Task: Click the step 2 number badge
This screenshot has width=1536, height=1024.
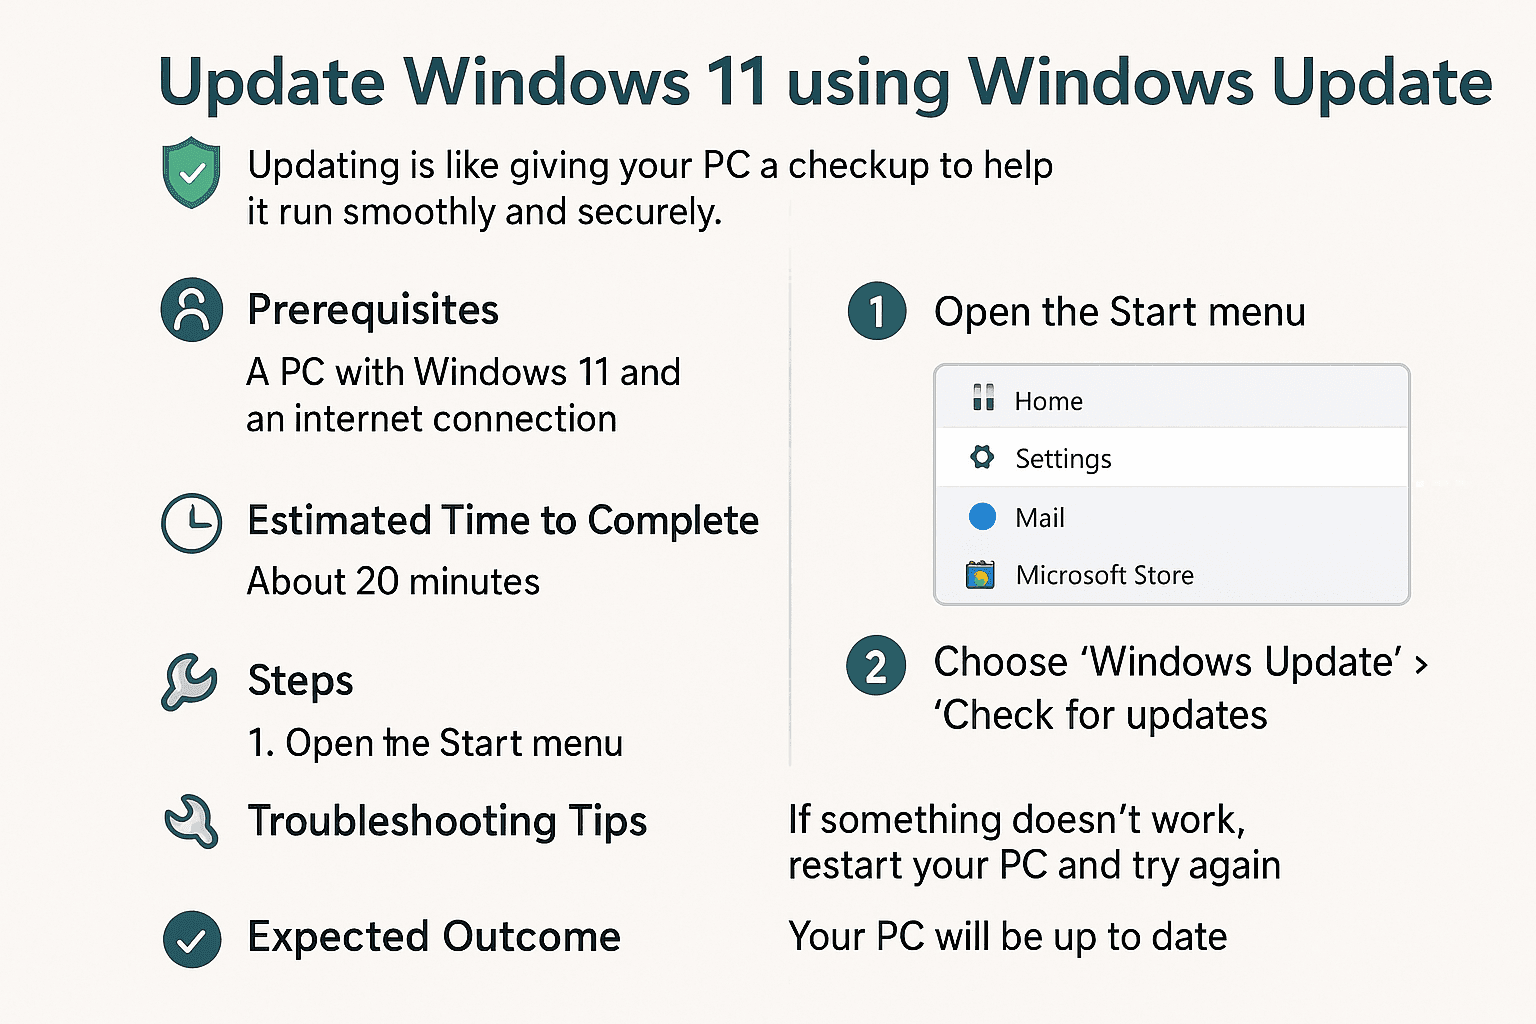Action: point(876,666)
